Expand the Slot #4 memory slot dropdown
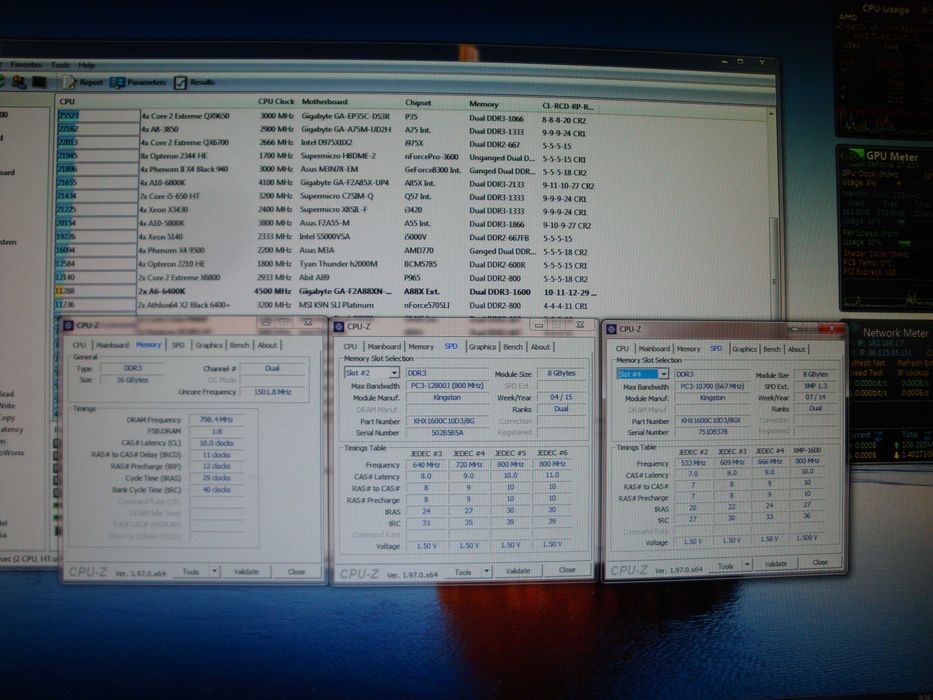 pyautogui.click(x=663, y=374)
